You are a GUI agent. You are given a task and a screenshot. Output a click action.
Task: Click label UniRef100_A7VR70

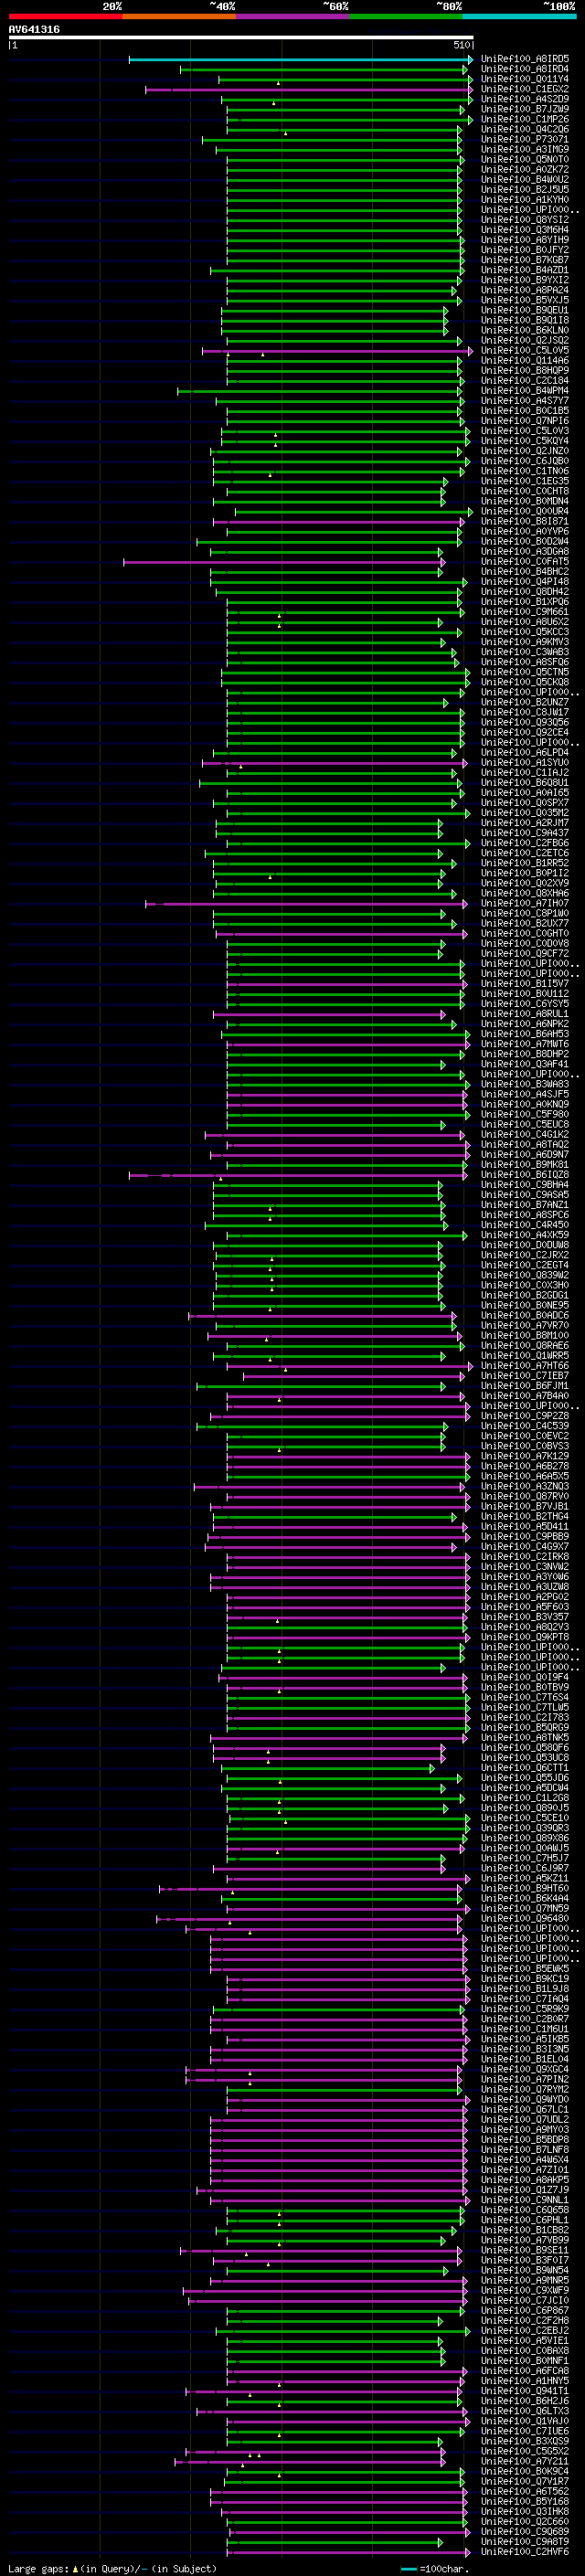(525, 1325)
